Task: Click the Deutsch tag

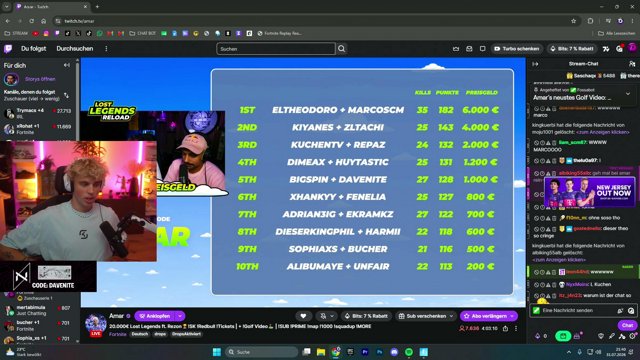Action: click(140, 334)
